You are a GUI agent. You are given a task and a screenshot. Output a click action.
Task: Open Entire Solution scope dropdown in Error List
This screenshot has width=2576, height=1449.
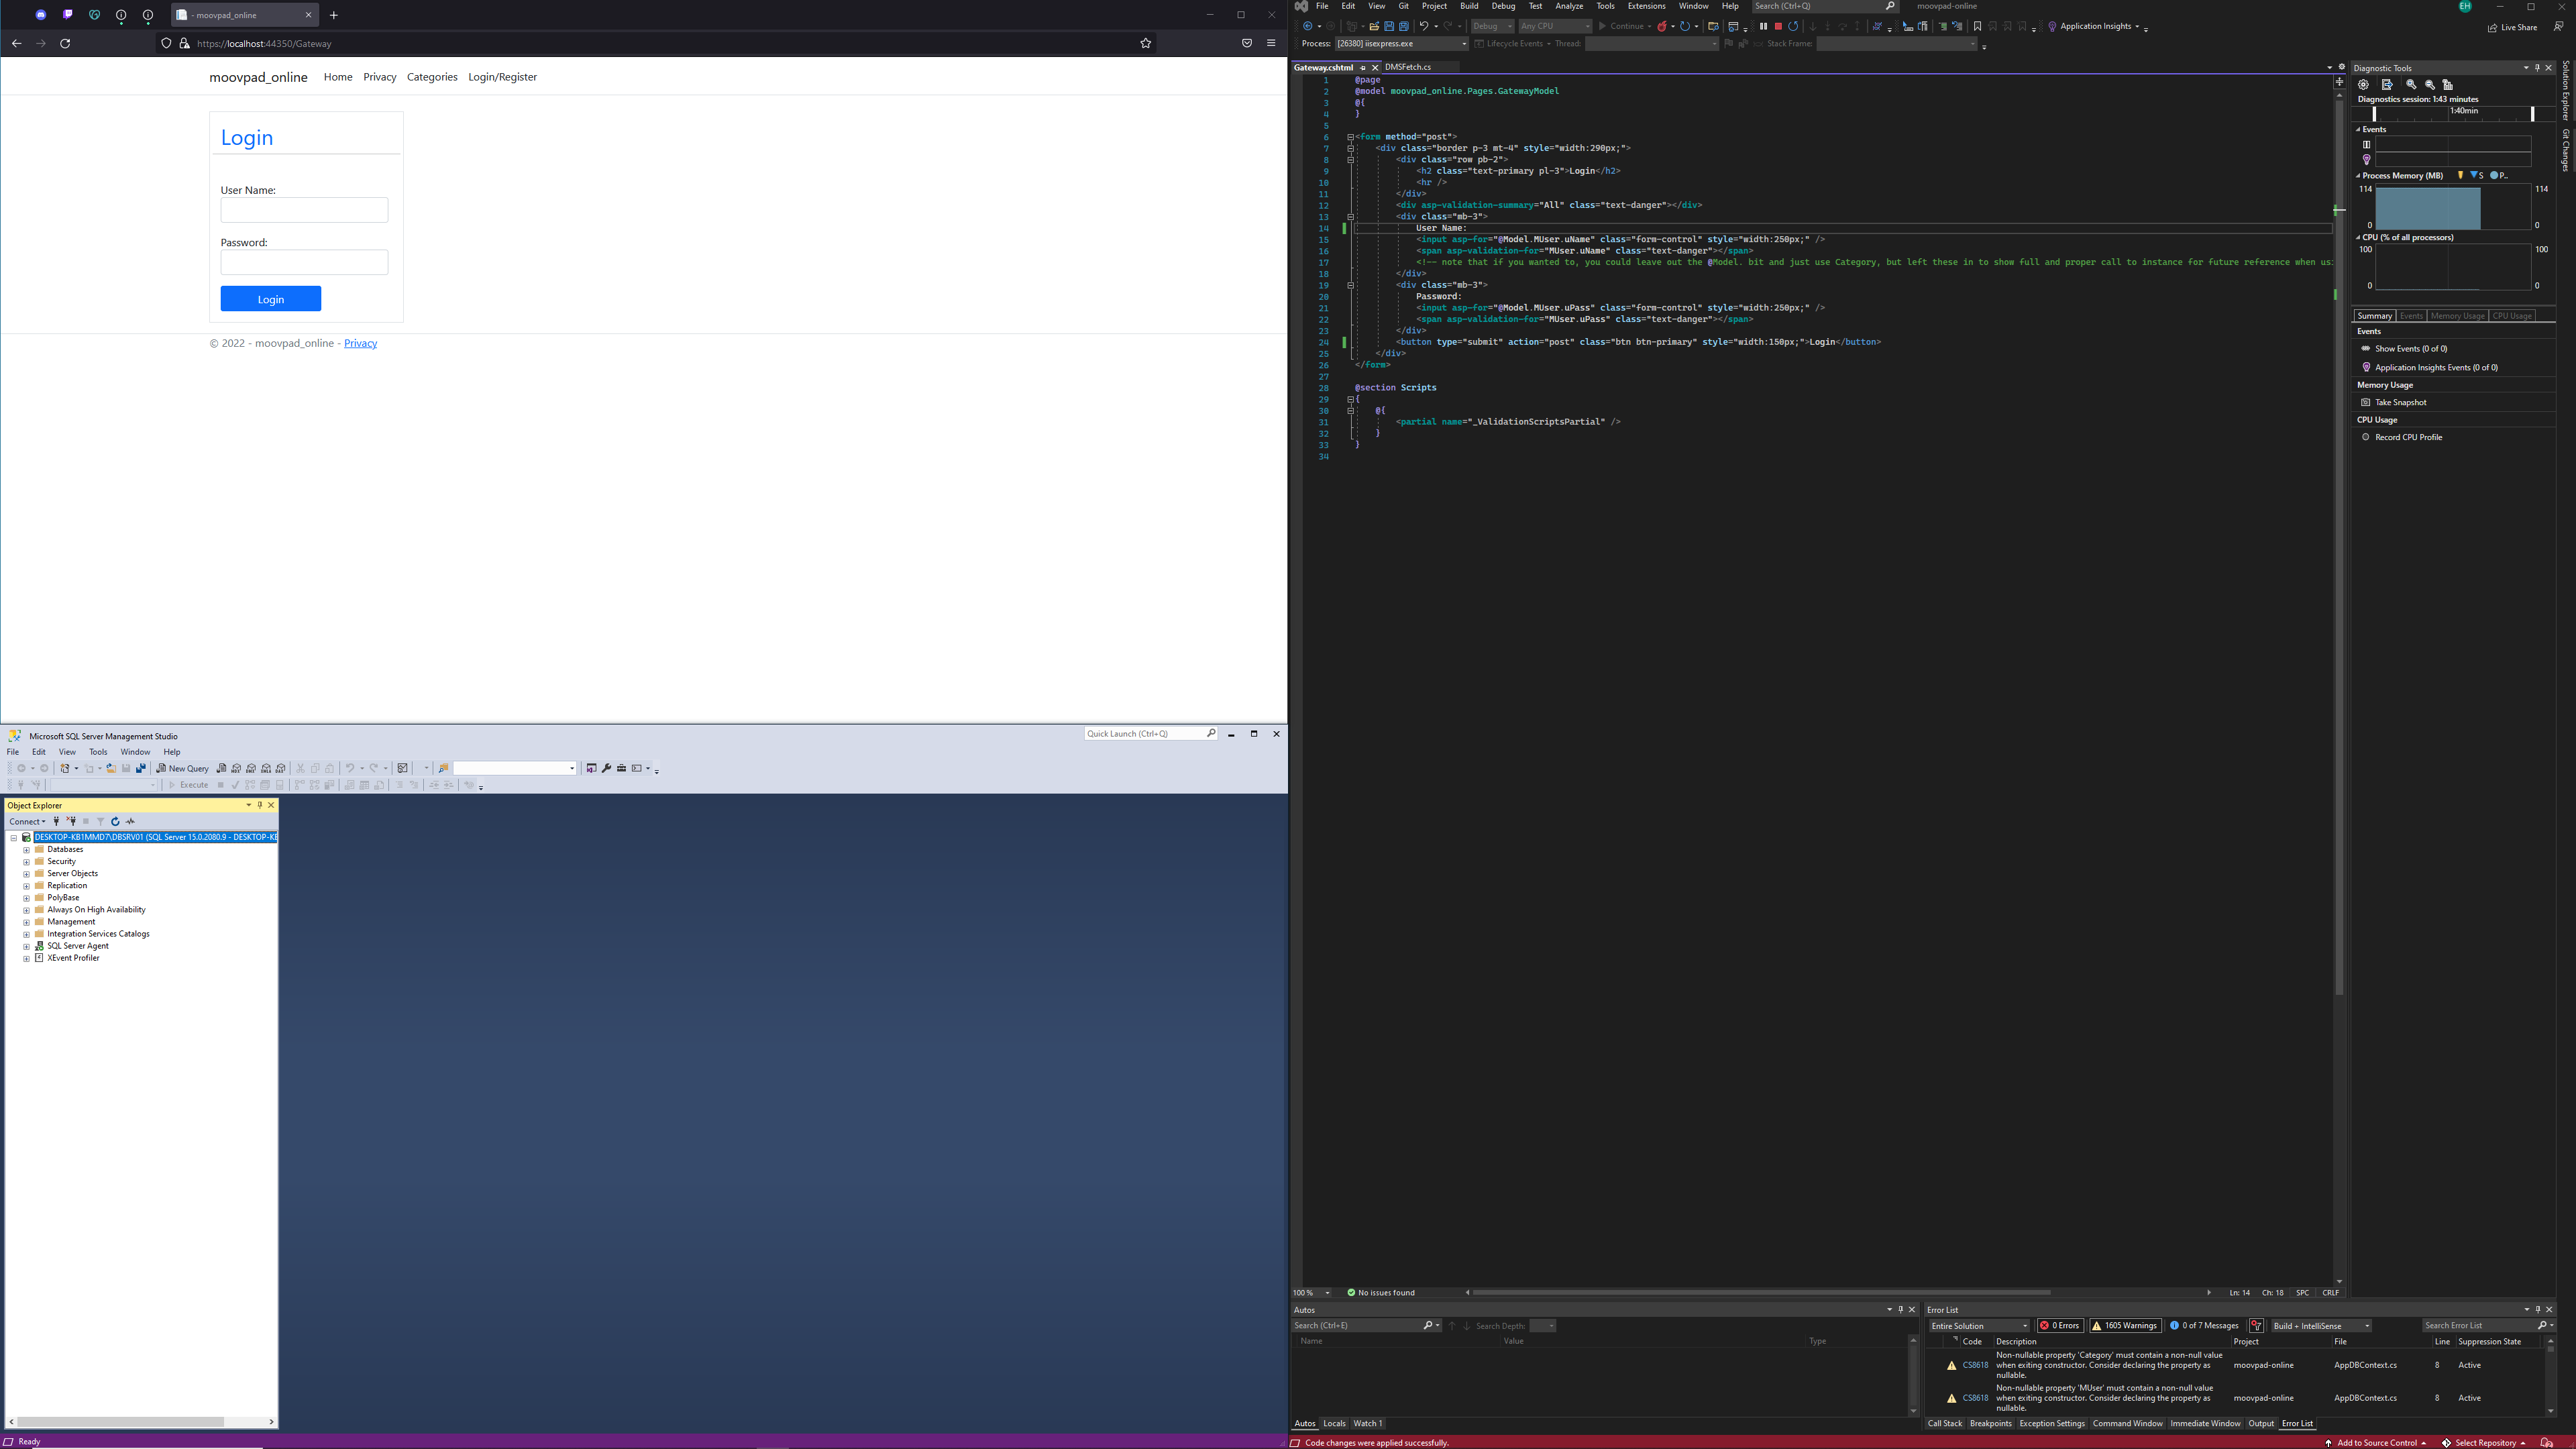(x=1979, y=1325)
